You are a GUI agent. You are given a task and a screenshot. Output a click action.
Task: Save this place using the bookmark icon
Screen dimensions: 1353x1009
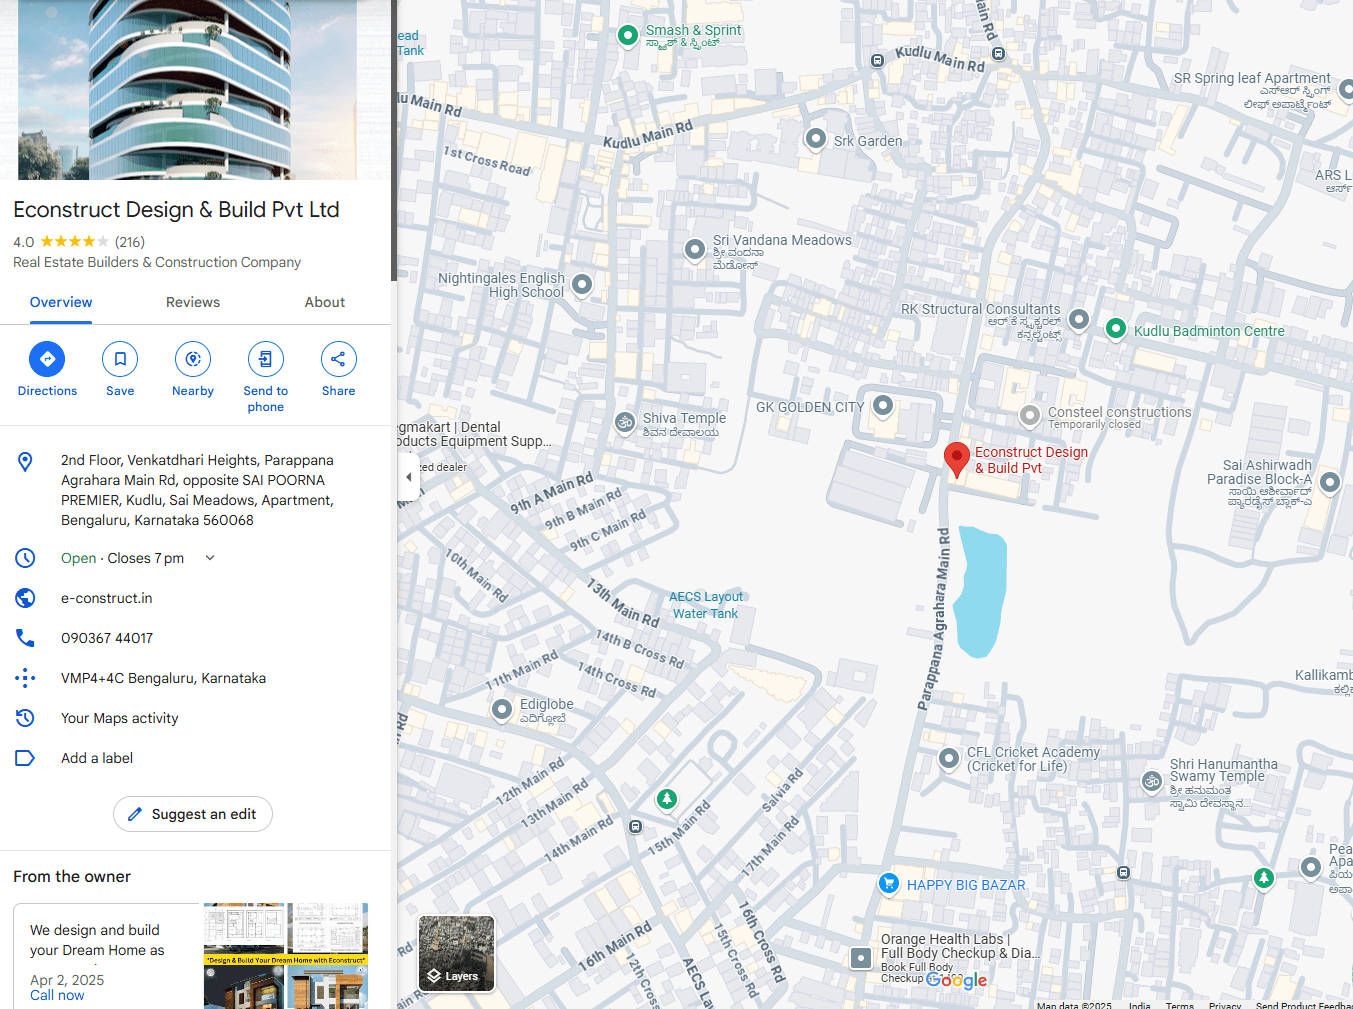(x=120, y=359)
